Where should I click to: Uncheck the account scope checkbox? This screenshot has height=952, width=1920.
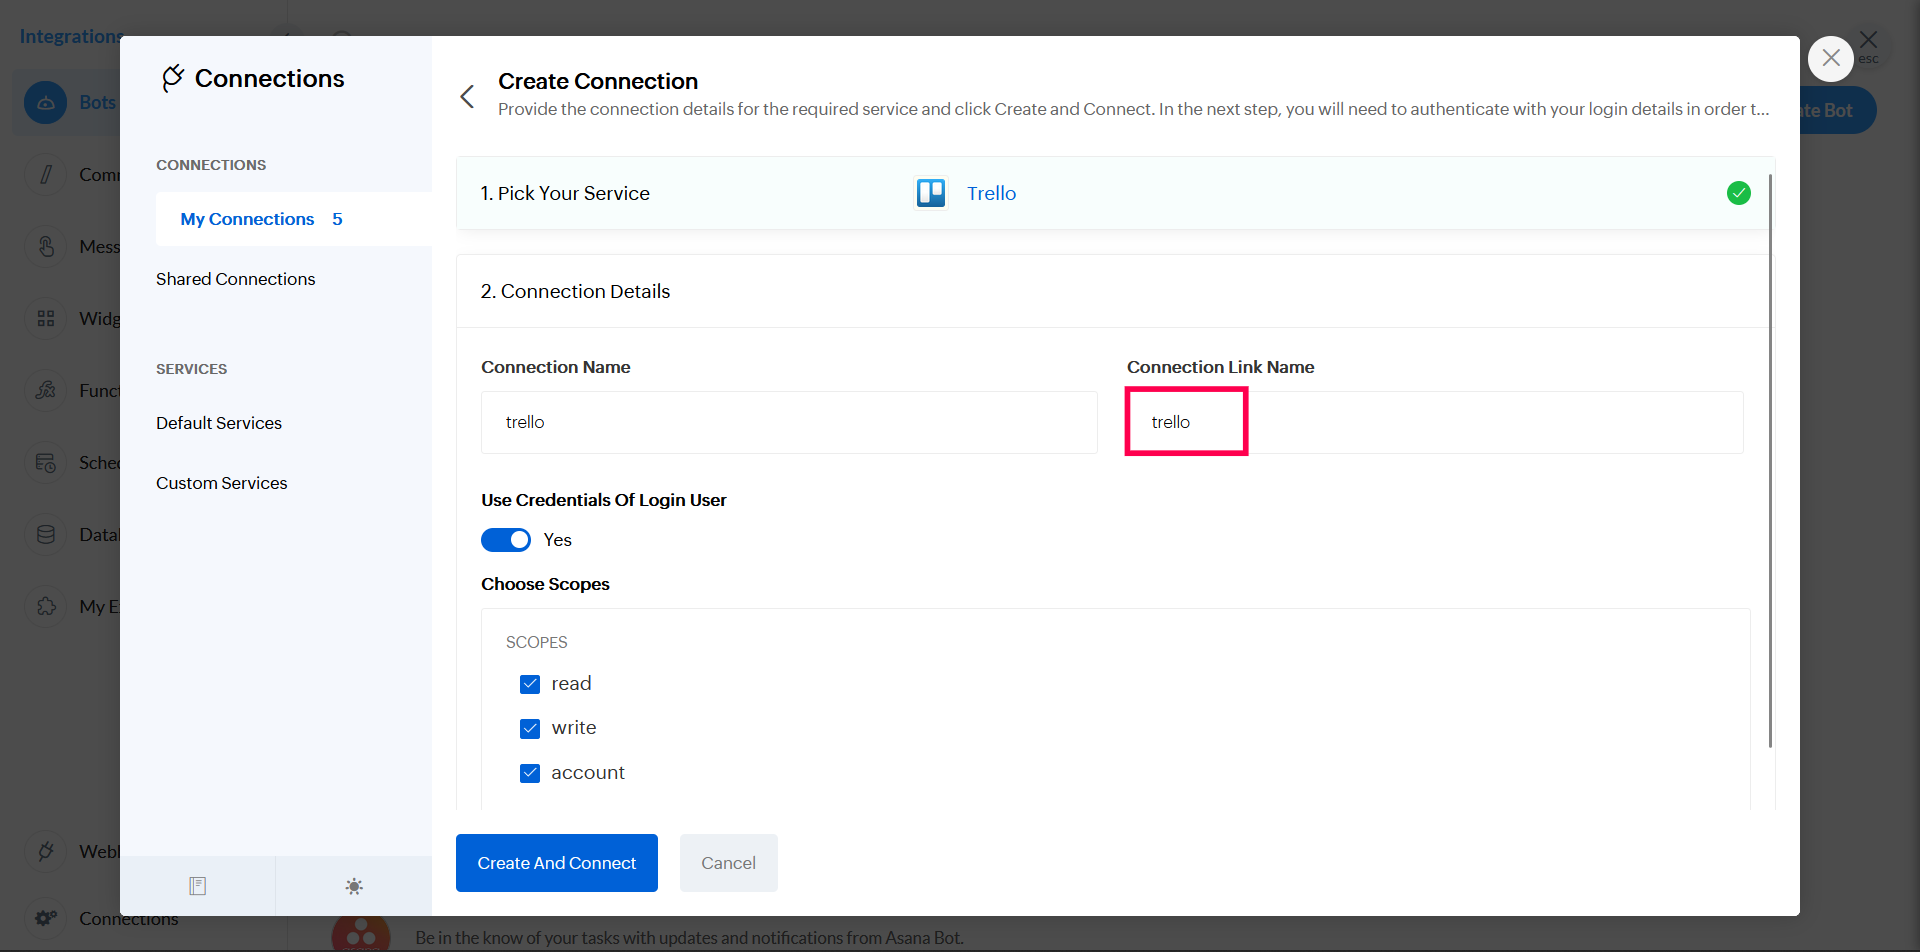[530, 773]
